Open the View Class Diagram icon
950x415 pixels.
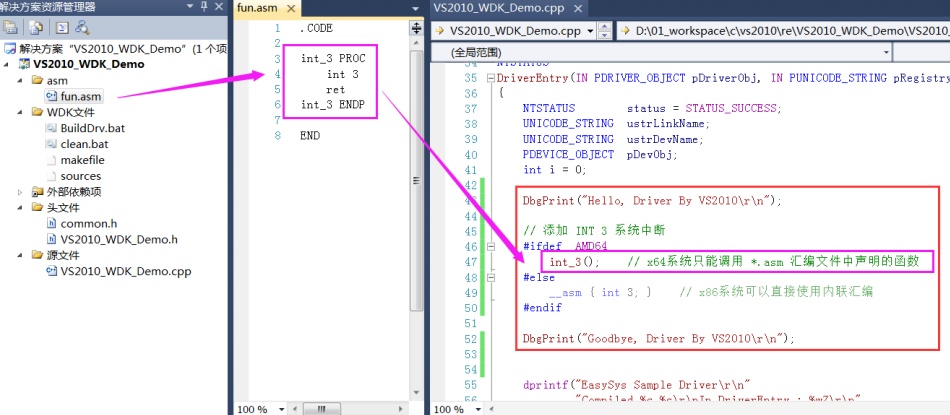coord(82,27)
